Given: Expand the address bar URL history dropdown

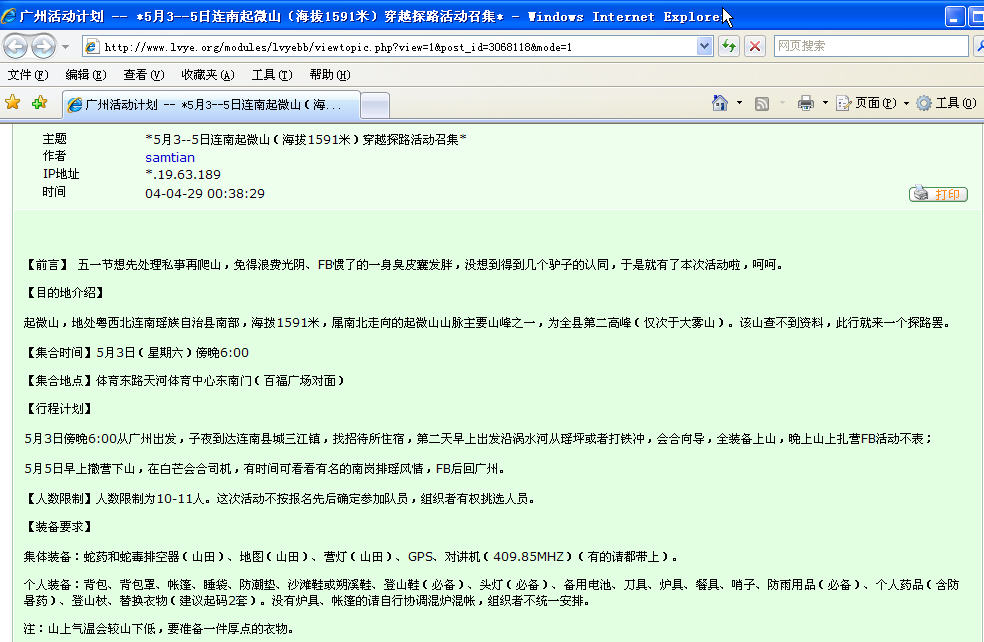Looking at the screenshot, I should tap(704, 46).
